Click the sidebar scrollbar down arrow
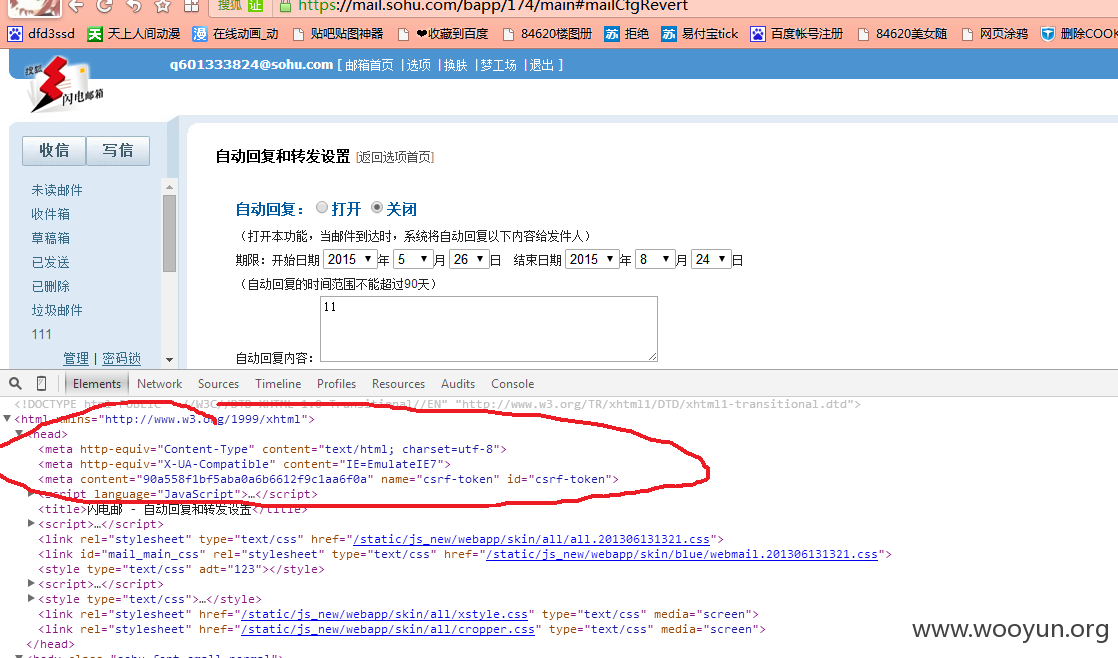This screenshot has height=658, width=1118. click(x=169, y=359)
